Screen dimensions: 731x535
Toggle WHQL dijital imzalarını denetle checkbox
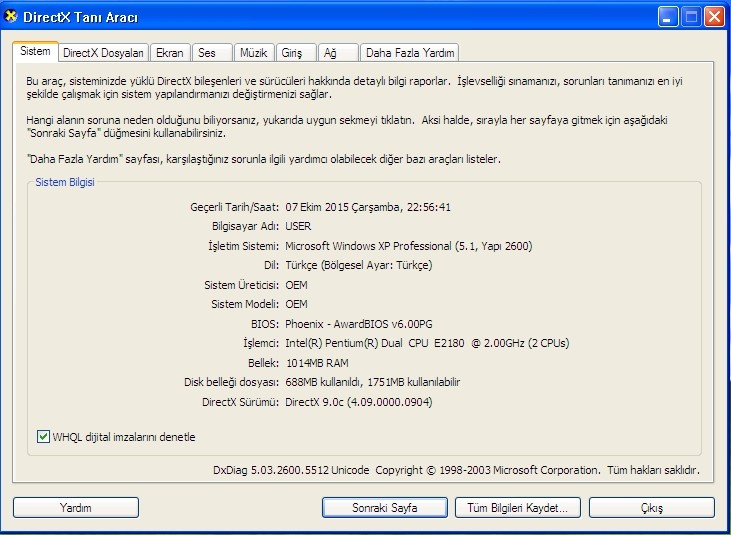43,437
